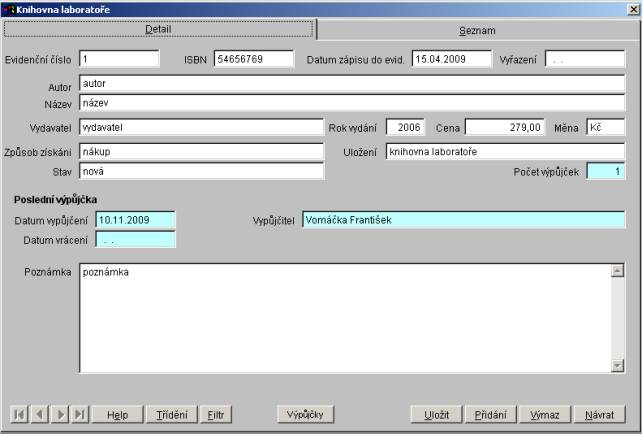Click the Třídění sort button
Screen dimensions: 642x434
click(169, 414)
